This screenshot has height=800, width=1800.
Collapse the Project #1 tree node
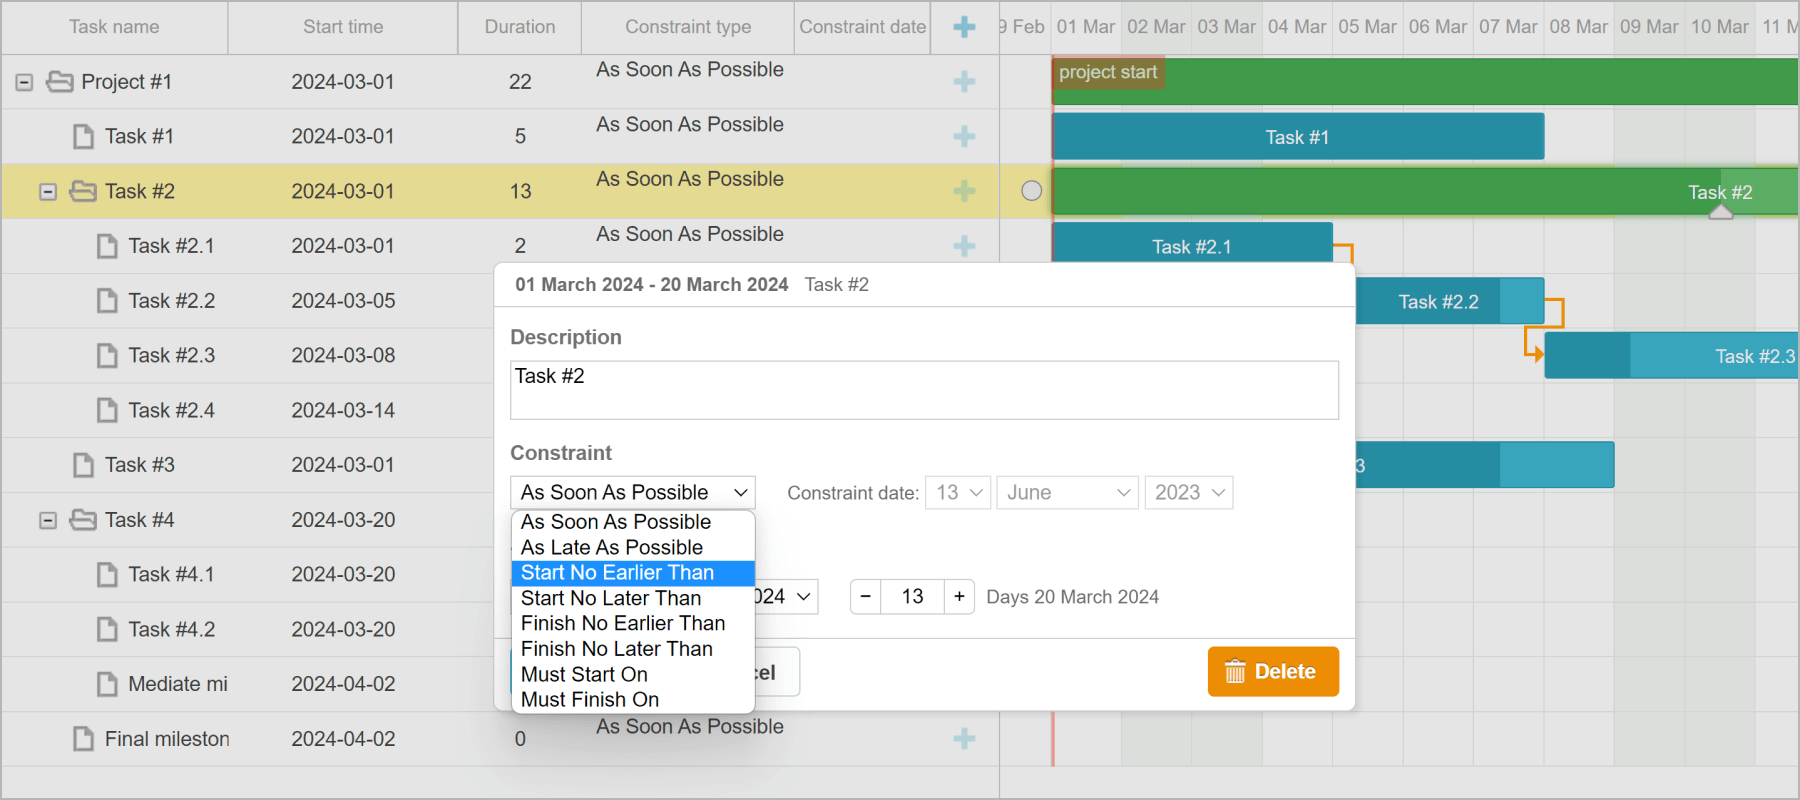24,82
